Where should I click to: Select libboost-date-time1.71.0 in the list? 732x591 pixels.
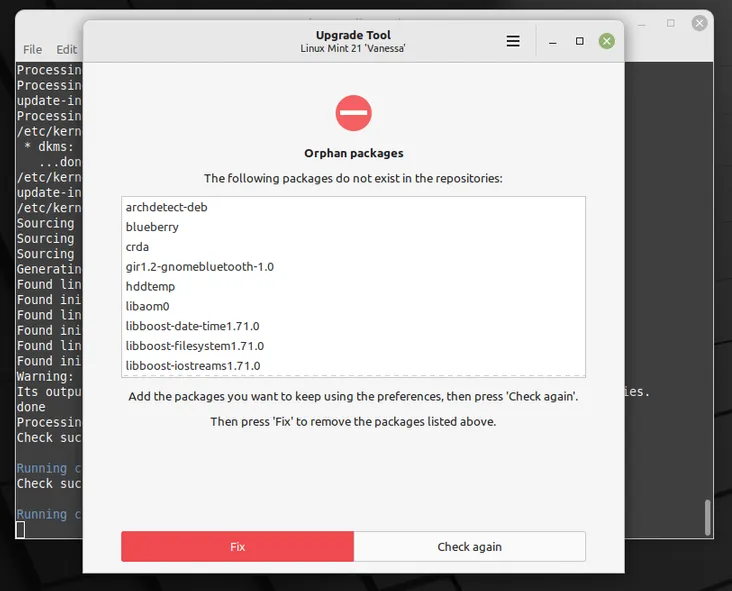192,326
